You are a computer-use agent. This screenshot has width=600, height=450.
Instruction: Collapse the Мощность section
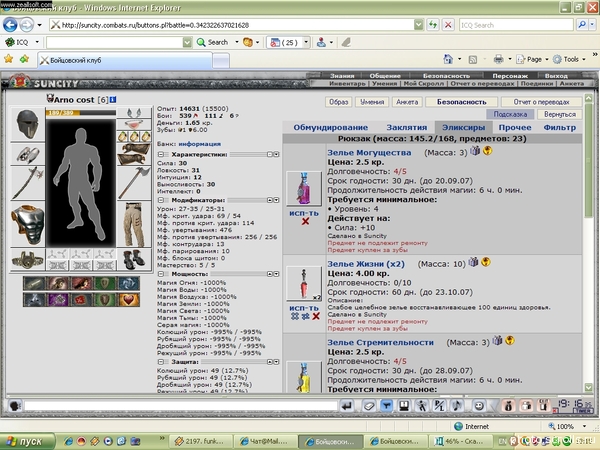pos(161,274)
